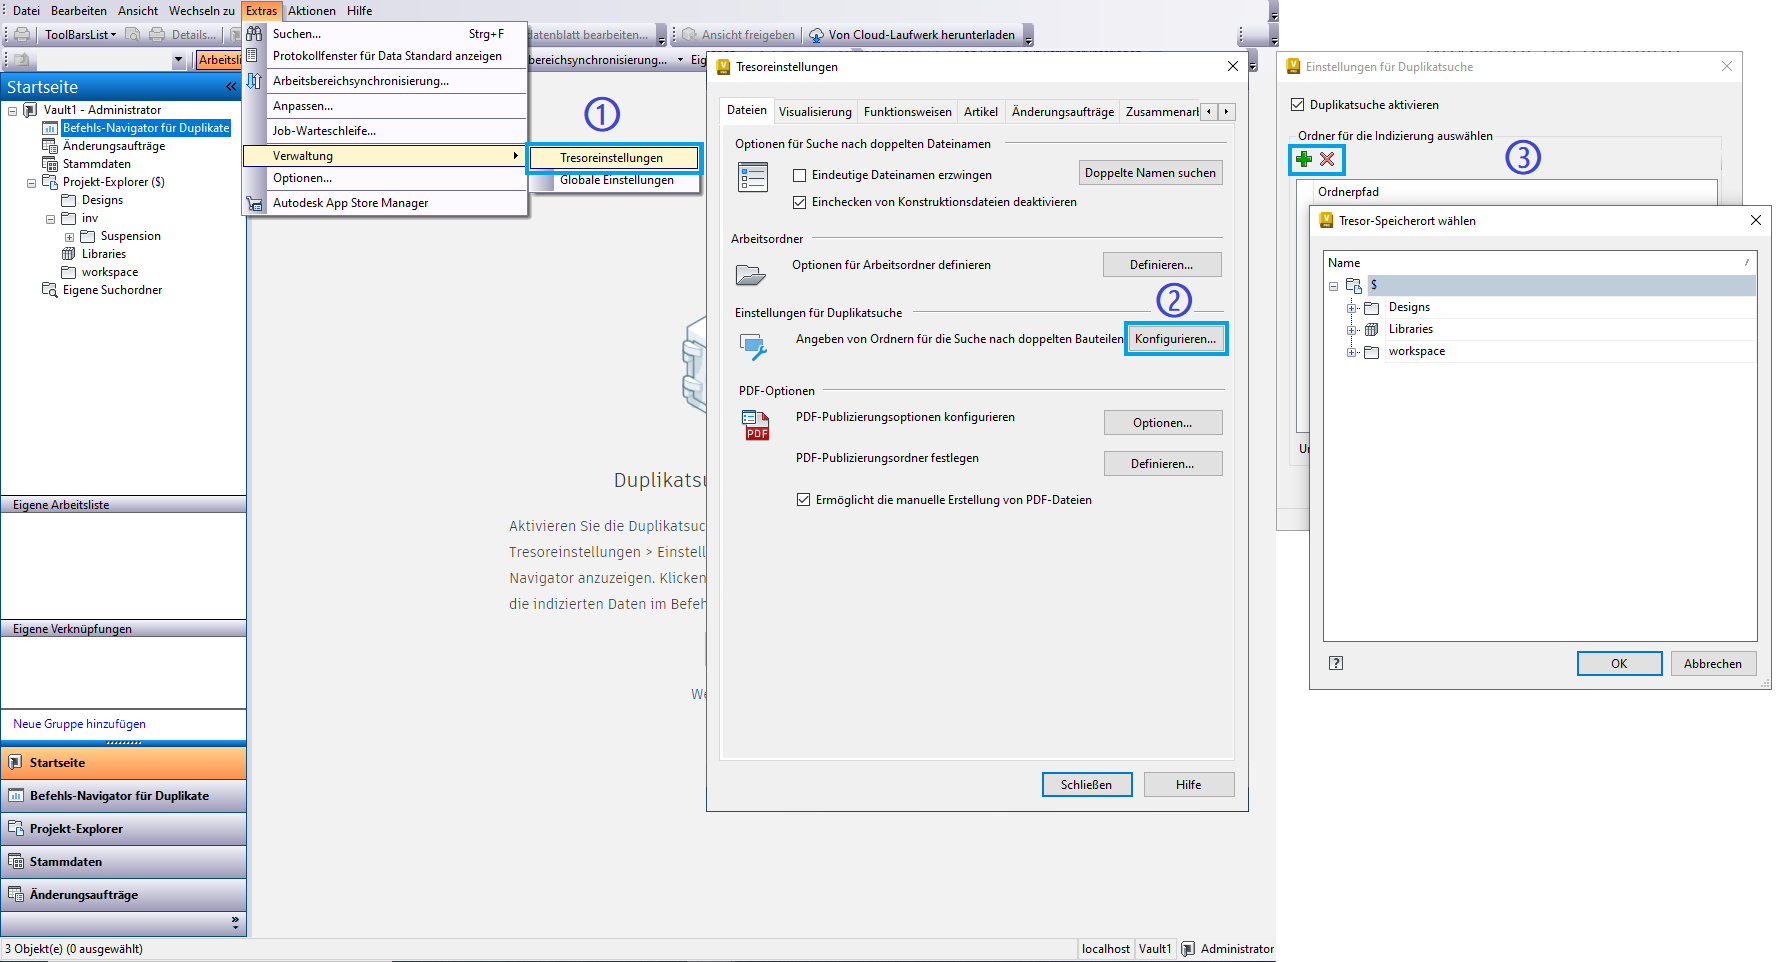Uncheck Duplikatsuche aktivieren
The height and width of the screenshot is (962, 1779).
1298,105
